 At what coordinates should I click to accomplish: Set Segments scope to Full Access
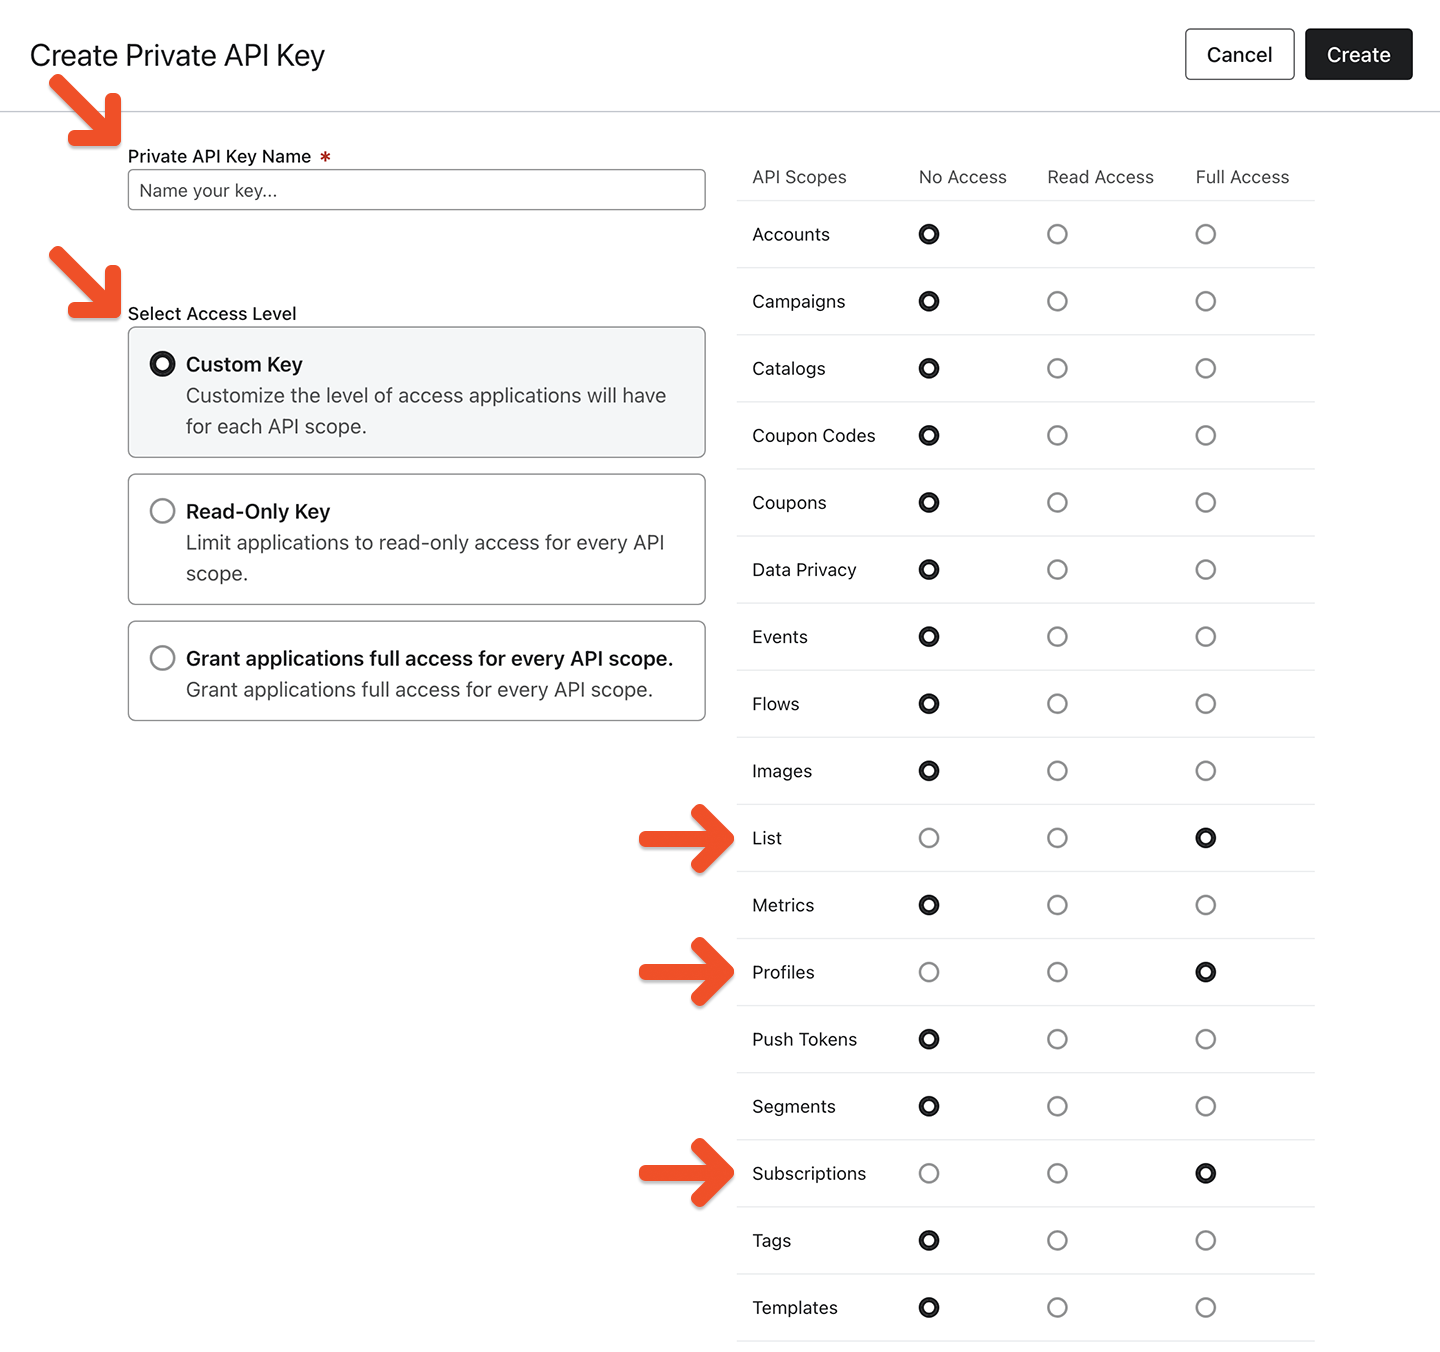[1206, 1105]
